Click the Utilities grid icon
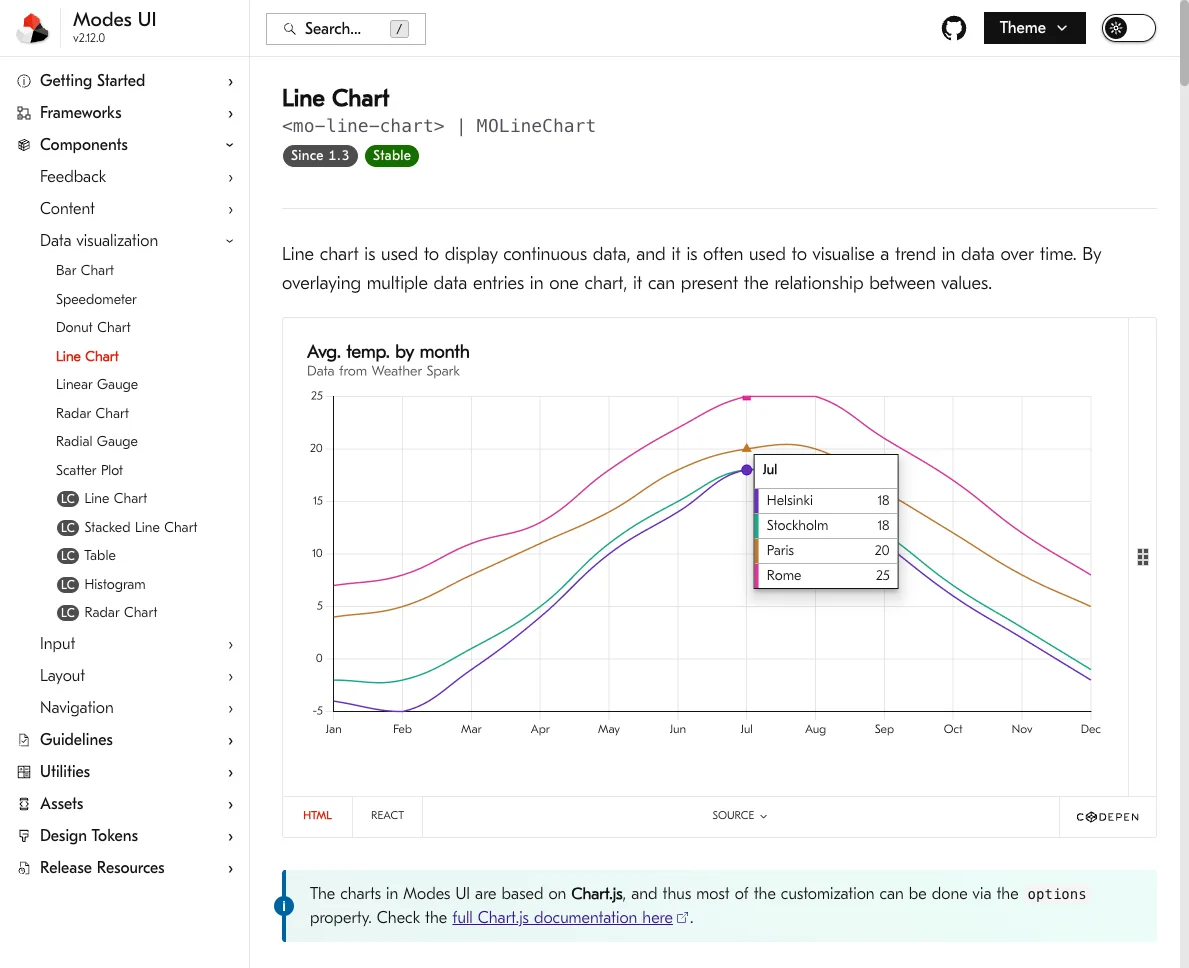 pyautogui.click(x=24, y=772)
